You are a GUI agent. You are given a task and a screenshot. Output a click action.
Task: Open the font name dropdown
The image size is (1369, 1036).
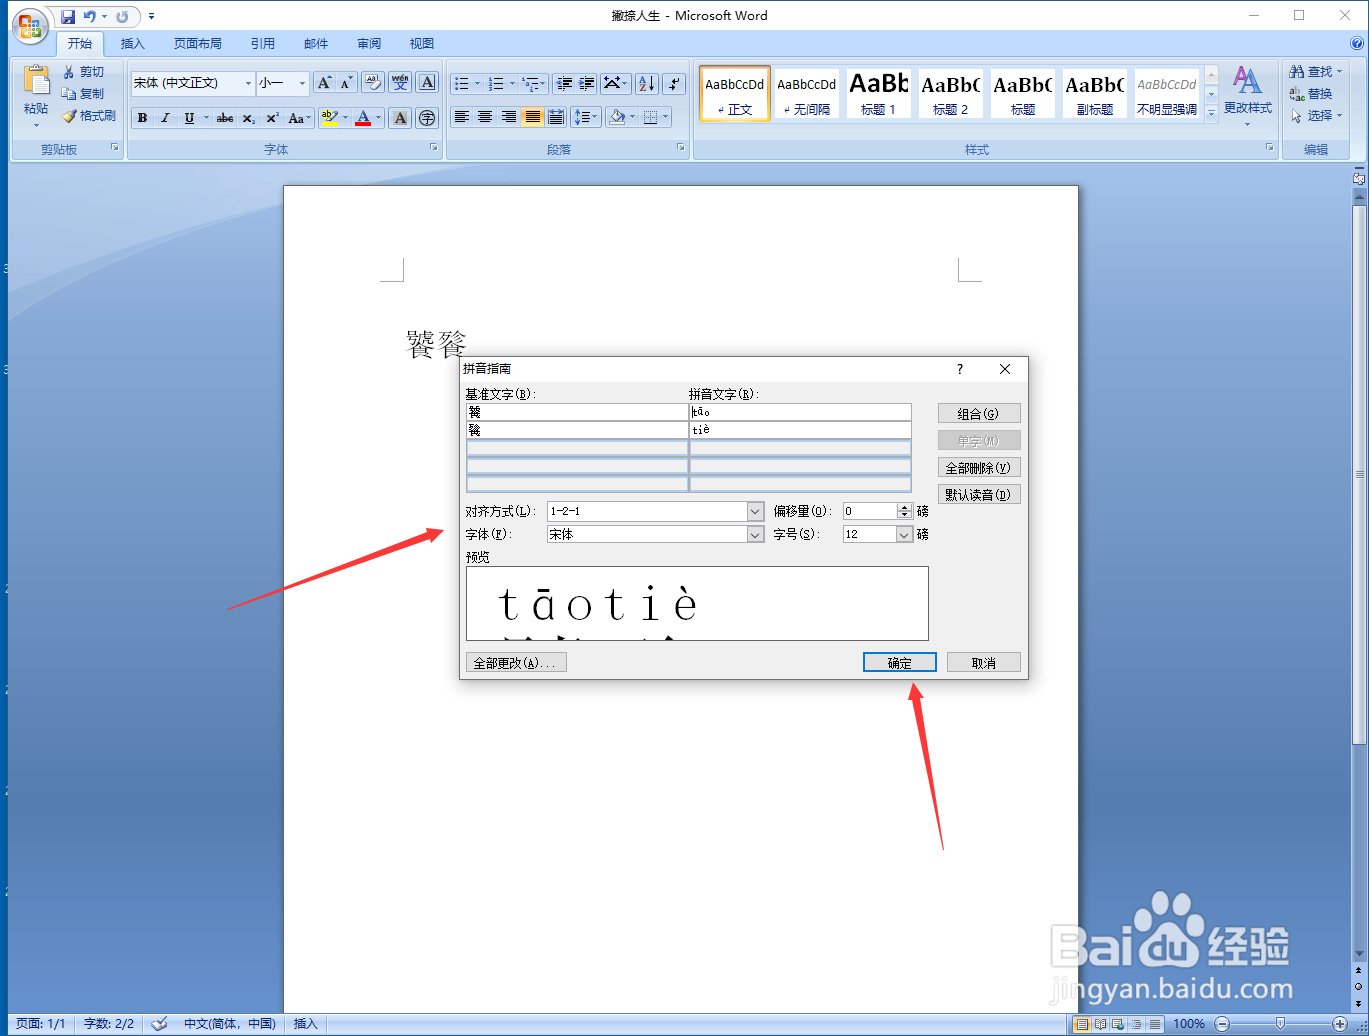pos(249,83)
